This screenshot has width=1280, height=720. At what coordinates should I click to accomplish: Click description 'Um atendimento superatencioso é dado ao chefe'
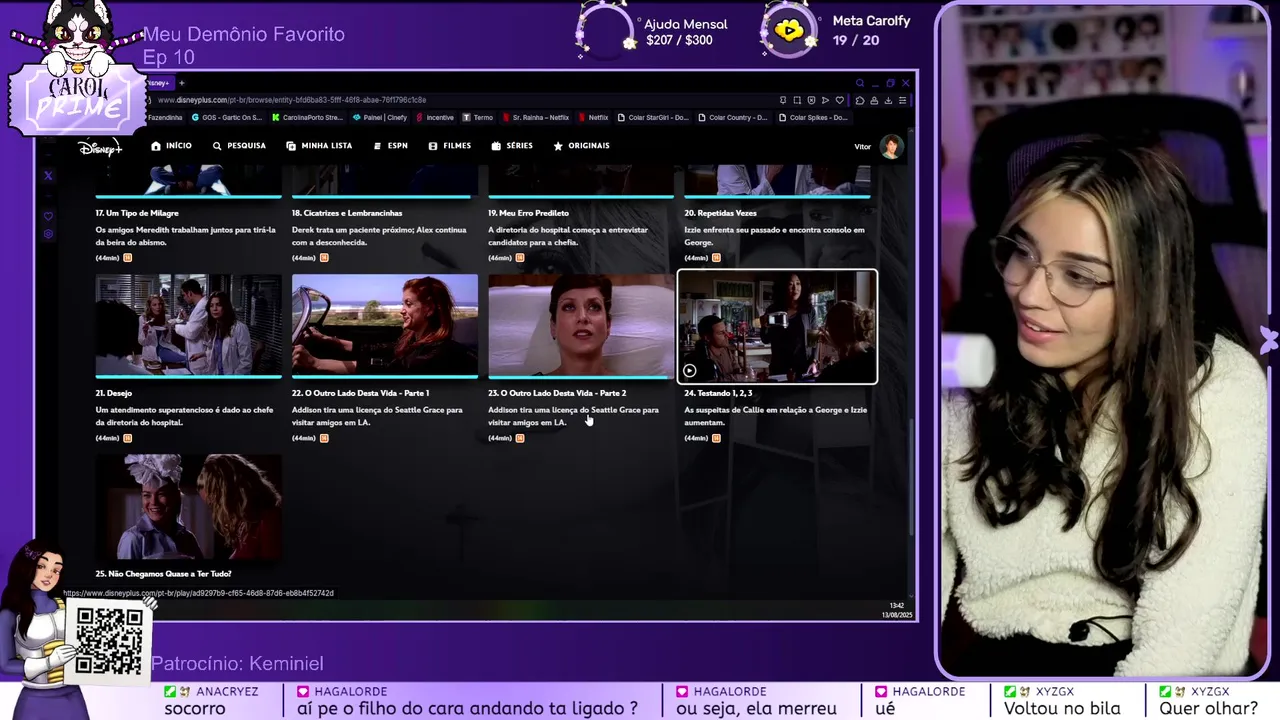pos(184,410)
